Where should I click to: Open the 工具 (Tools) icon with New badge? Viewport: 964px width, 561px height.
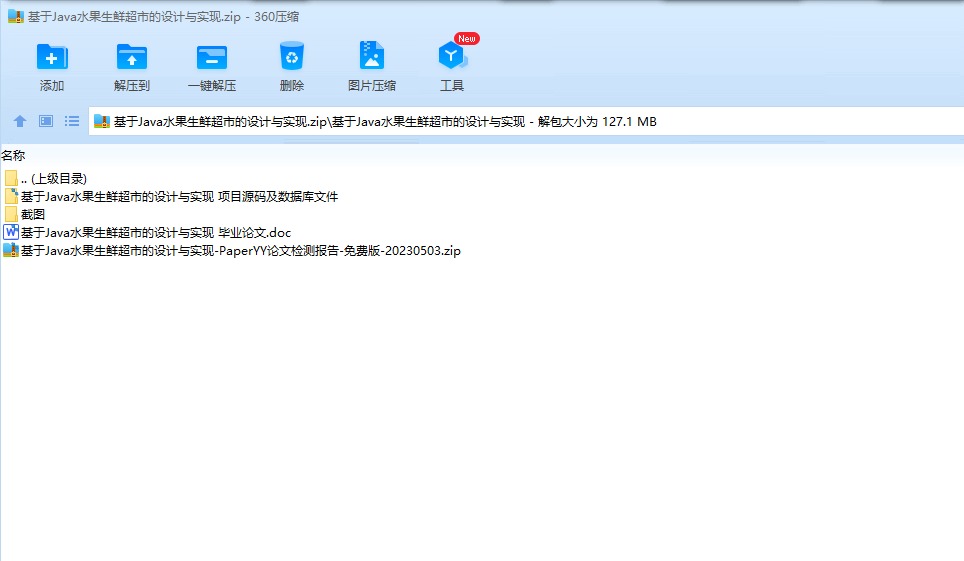[x=453, y=55]
